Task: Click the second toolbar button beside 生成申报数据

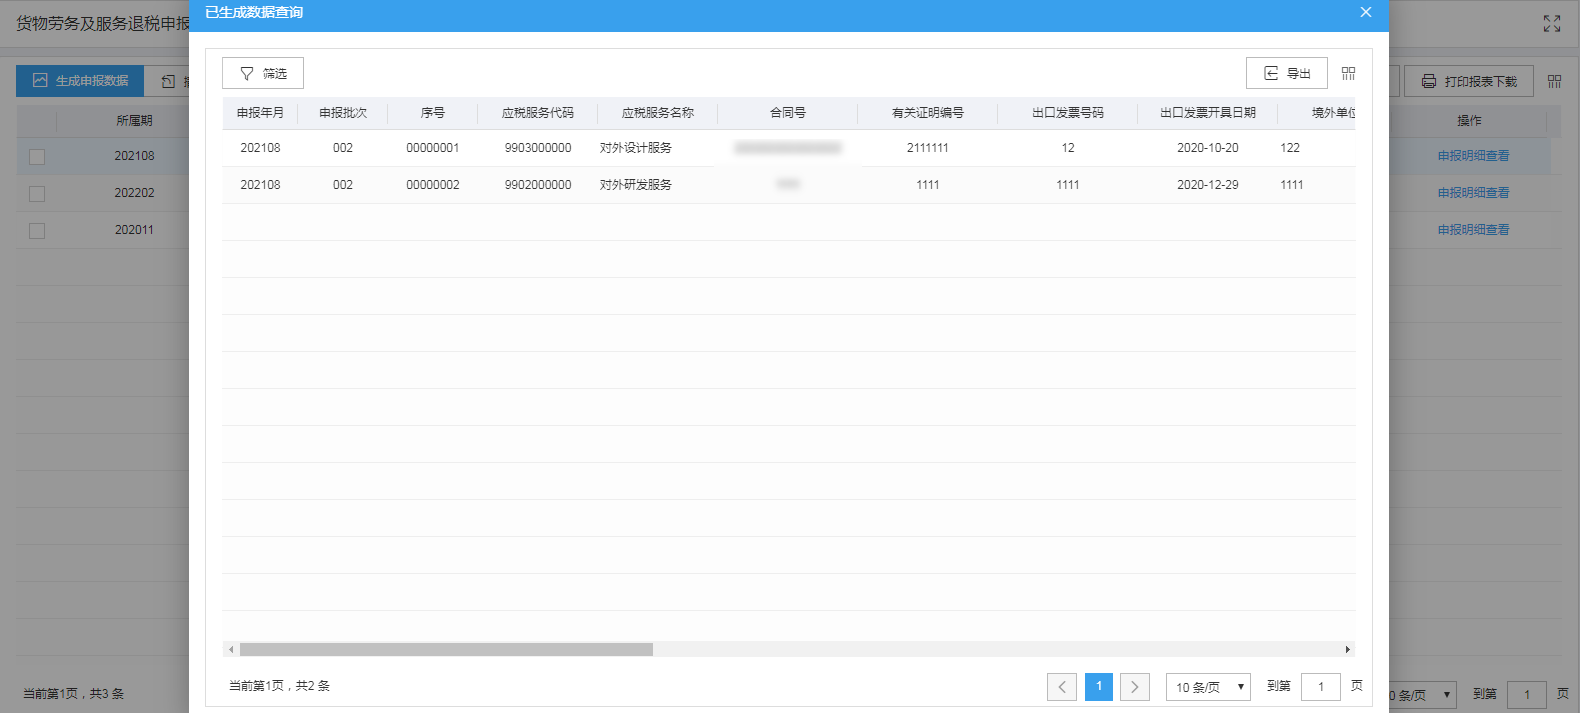Action: 168,81
